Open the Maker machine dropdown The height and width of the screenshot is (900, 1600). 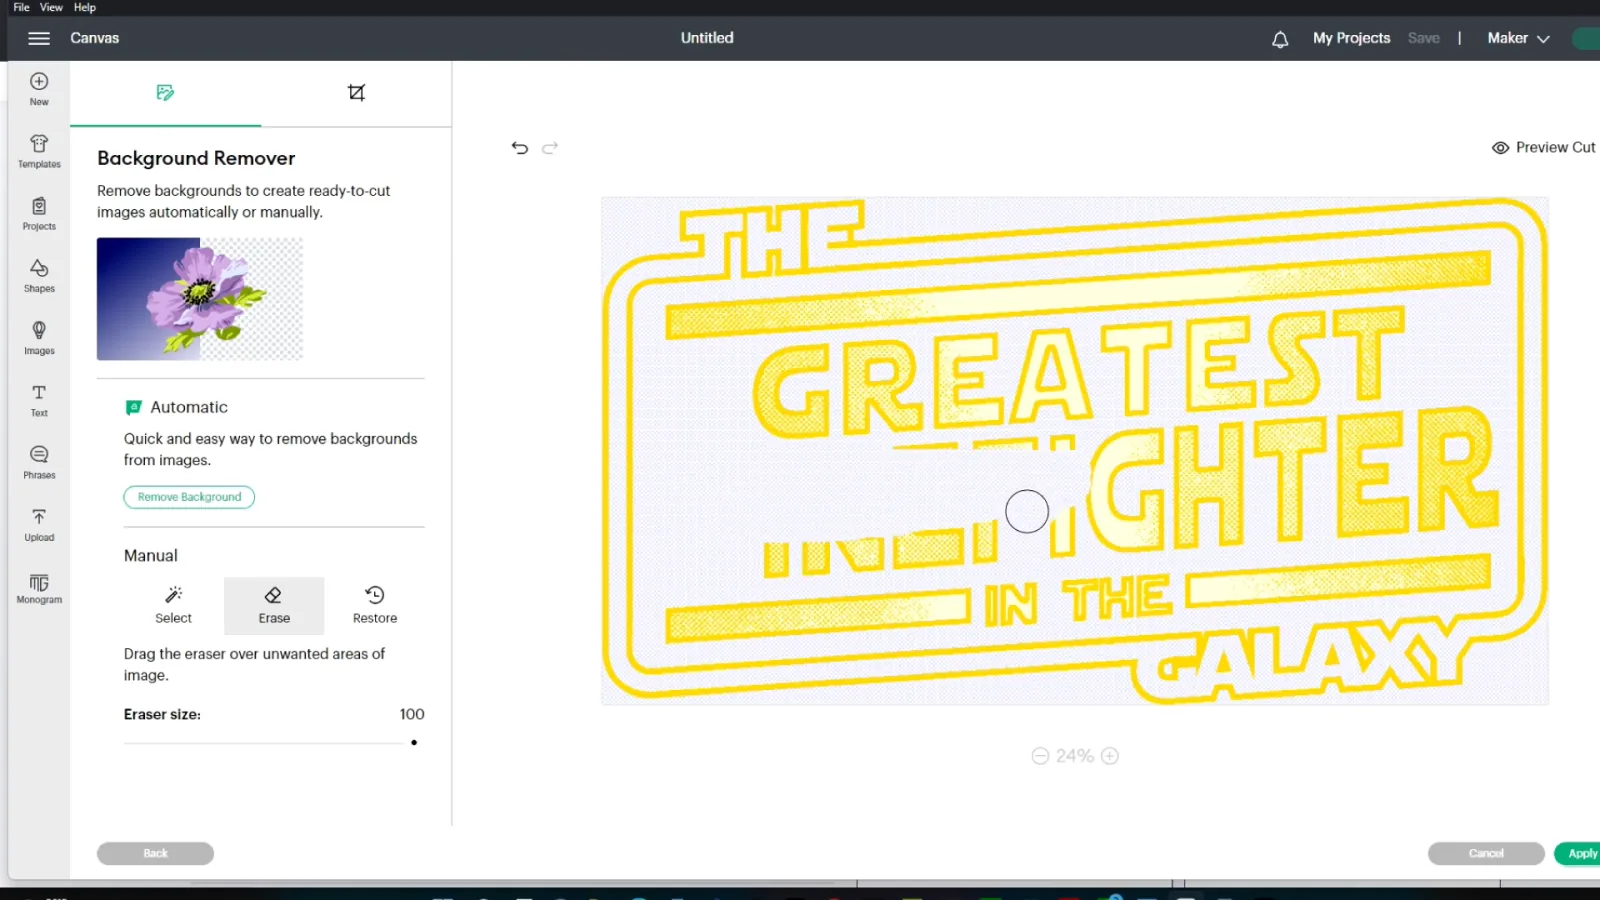pyautogui.click(x=1518, y=38)
